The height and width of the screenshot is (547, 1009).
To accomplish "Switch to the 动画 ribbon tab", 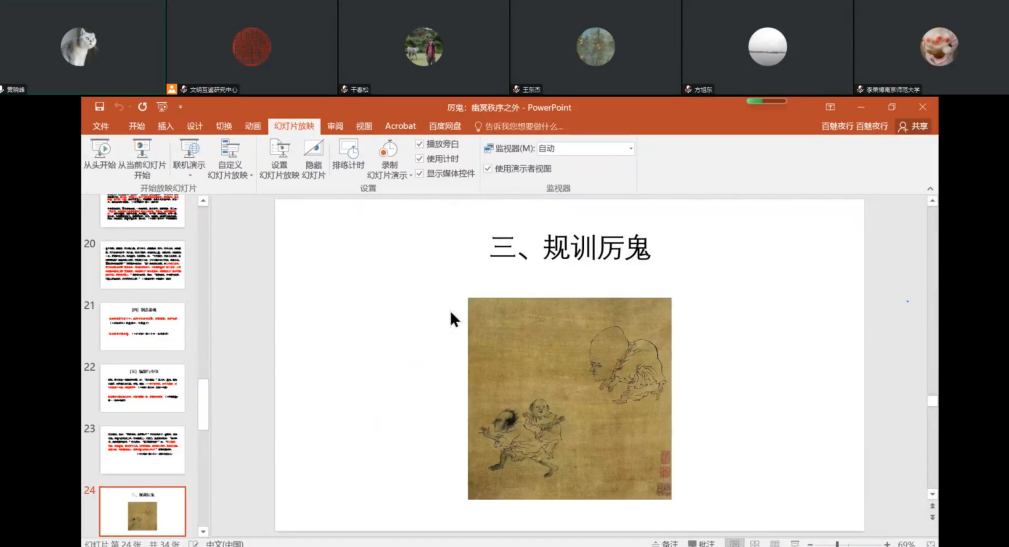I will tap(253, 126).
